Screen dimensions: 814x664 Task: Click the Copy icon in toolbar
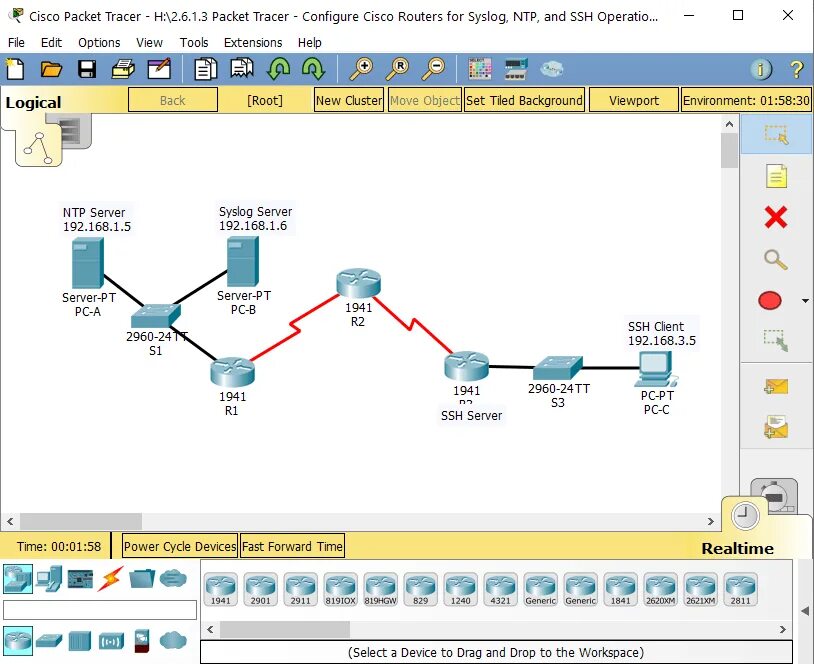coord(206,69)
